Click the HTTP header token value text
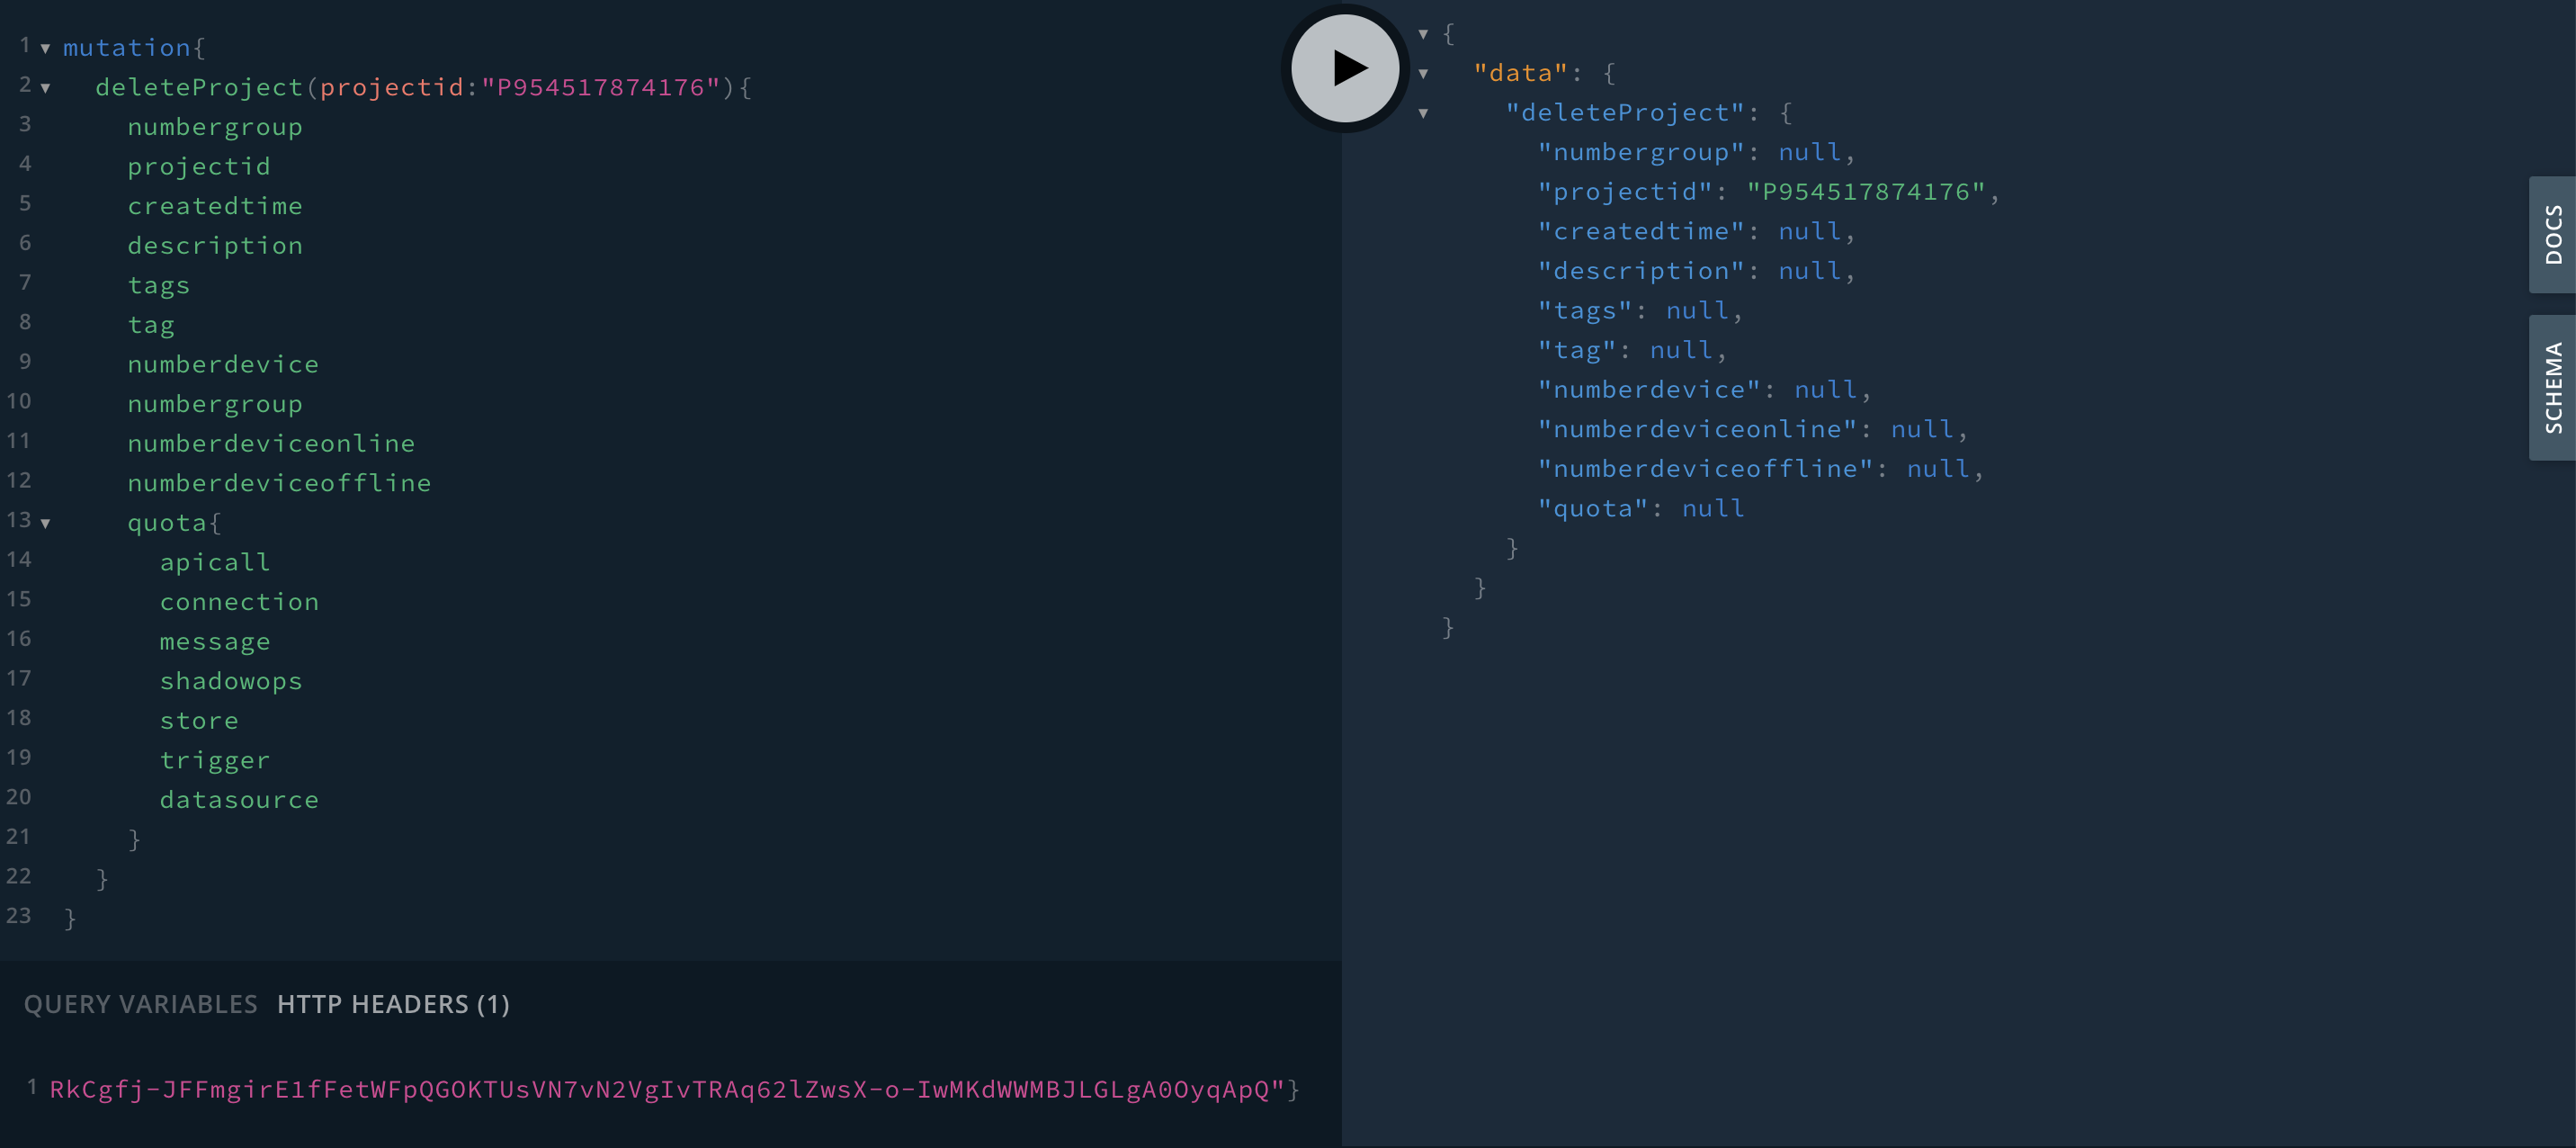Image resolution: width=2576 pixels, height=1148 pixels. (667, 1089)
